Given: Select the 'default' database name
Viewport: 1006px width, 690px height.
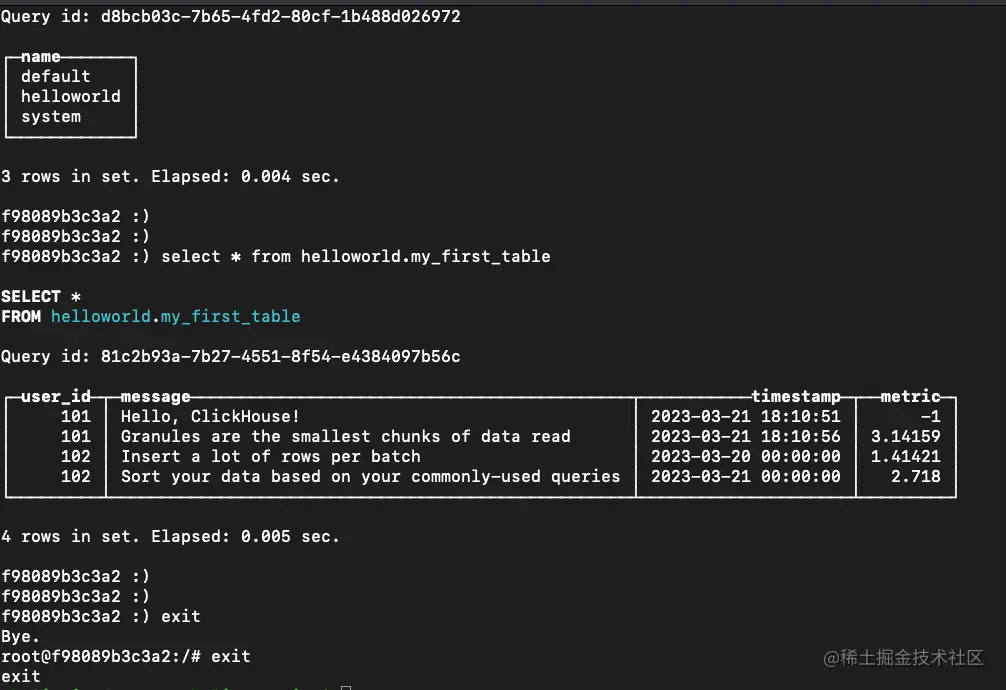Looking at the screenshot, I should [x=56, y=76].
